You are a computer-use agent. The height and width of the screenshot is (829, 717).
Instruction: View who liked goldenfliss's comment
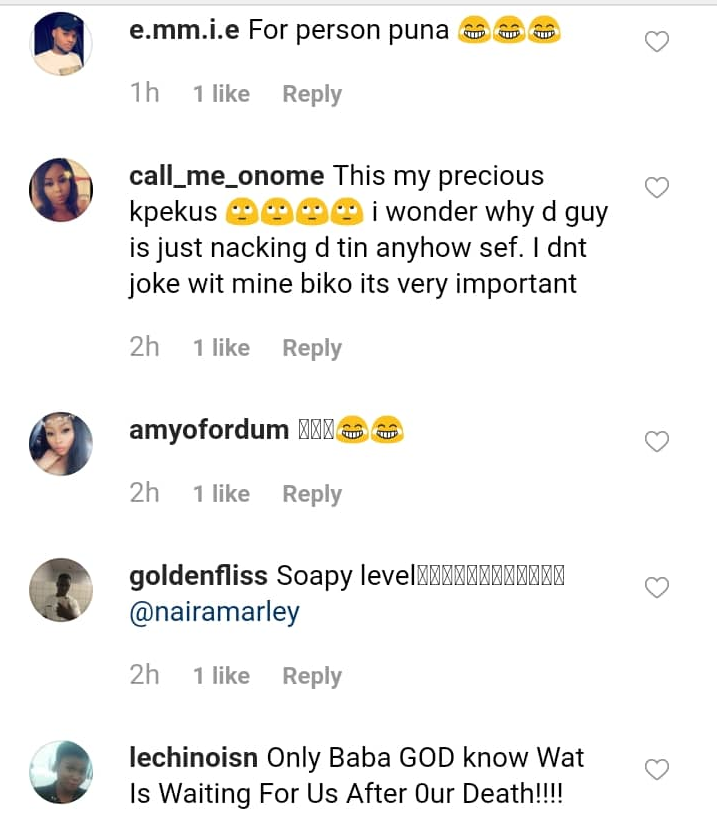[x=221, y=676]
